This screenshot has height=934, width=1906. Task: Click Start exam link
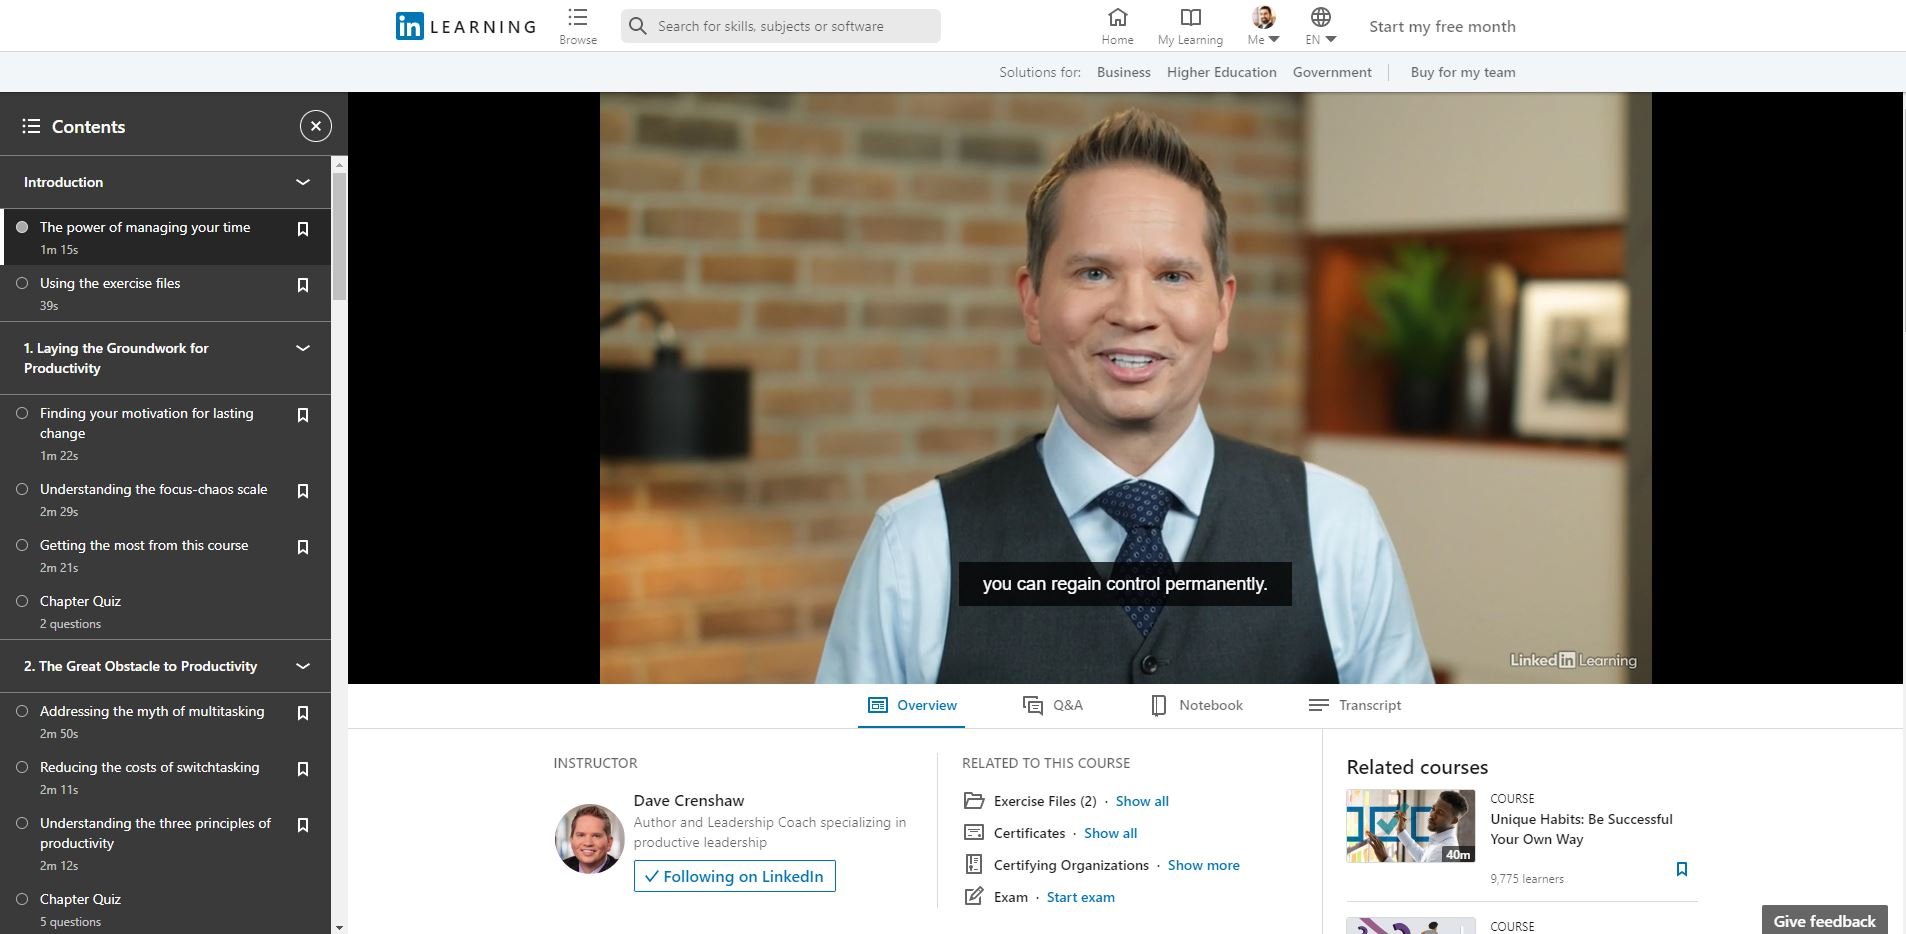(1080, 897)
